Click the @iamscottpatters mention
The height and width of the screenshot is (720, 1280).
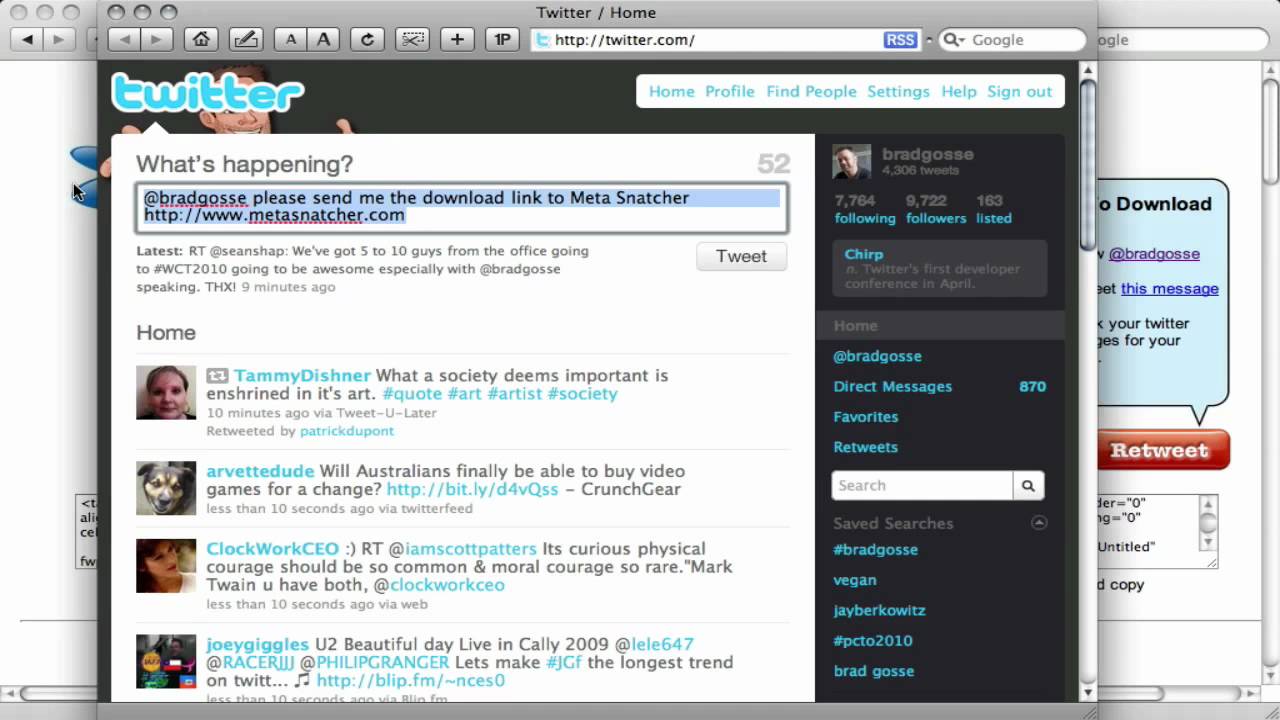462,548
